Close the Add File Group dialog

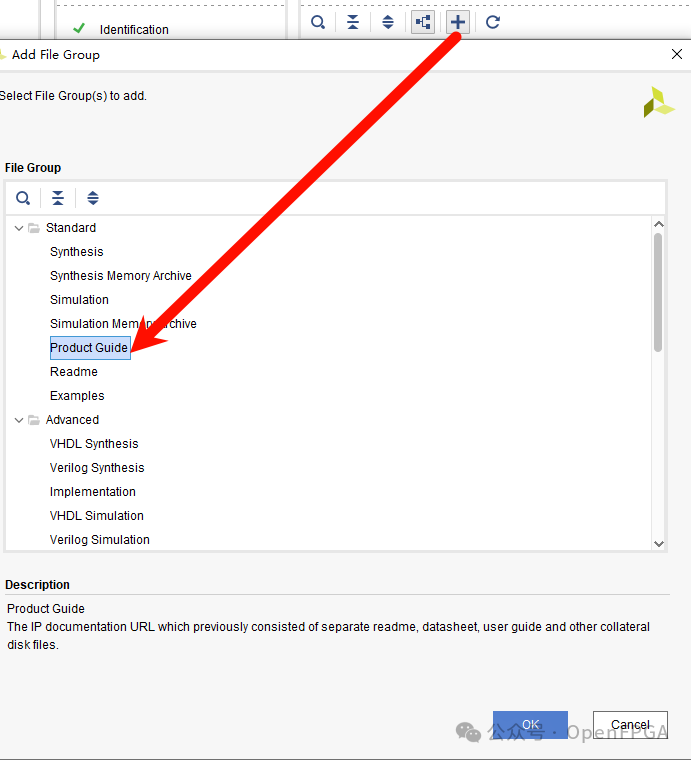click(677, 54)
